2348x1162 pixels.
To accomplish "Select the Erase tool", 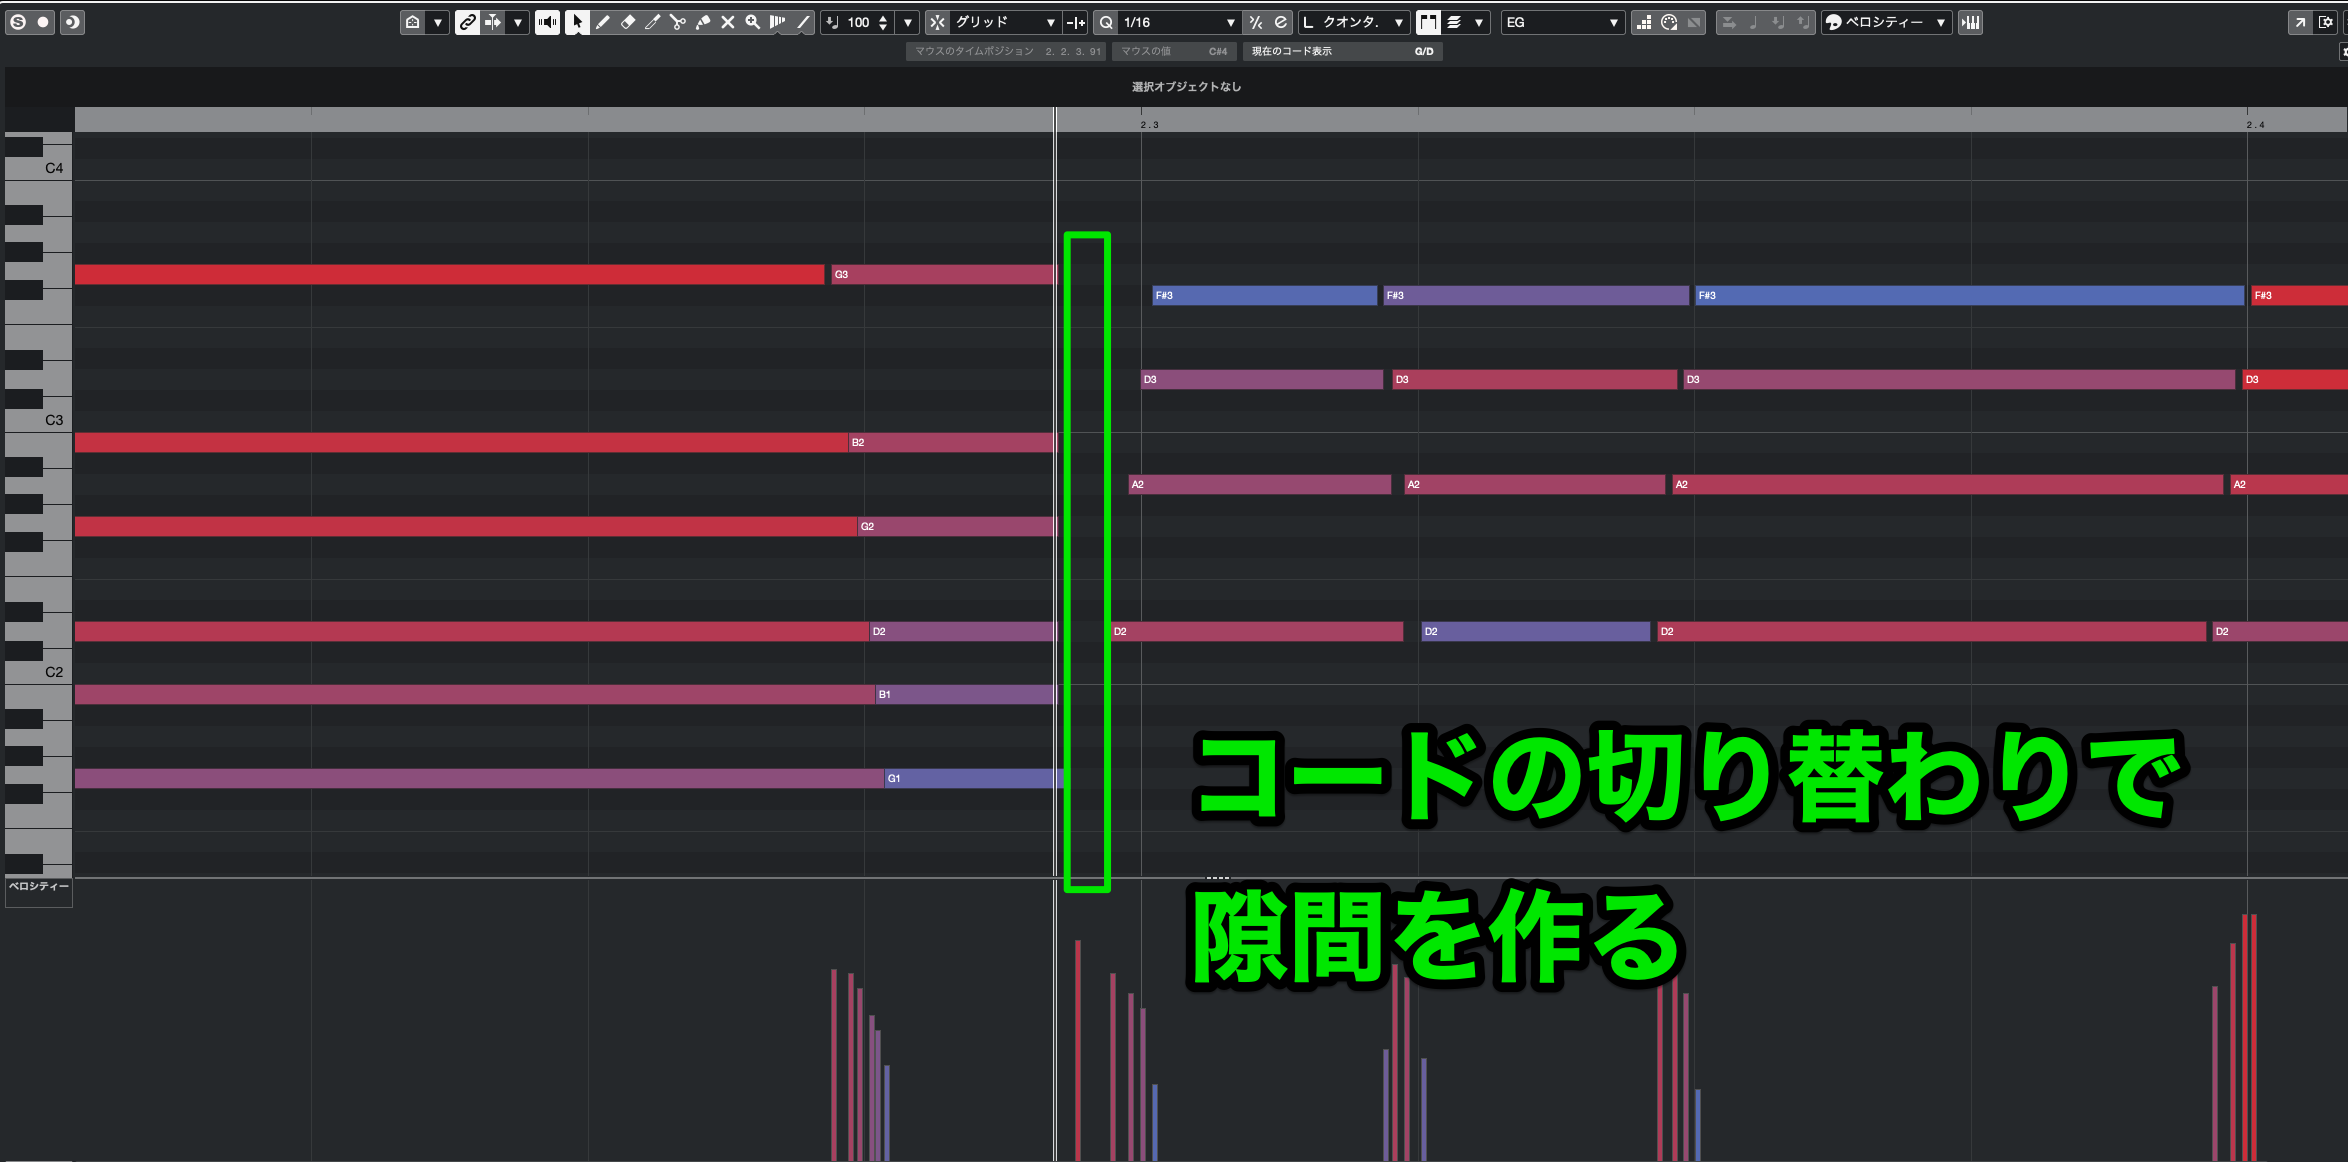I will 627,22.
